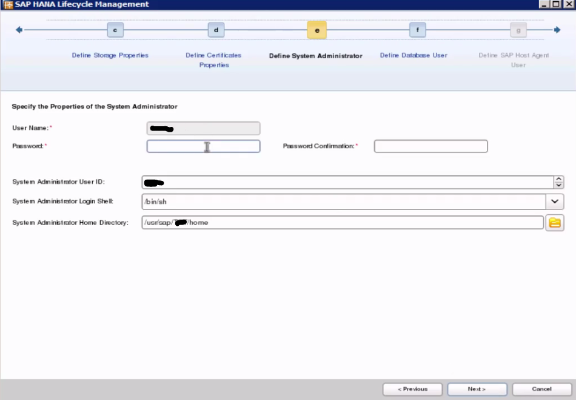Select roadmap step d box
Image resolution: width=576 pixels, height=400 pixels.
pos(216,30)
